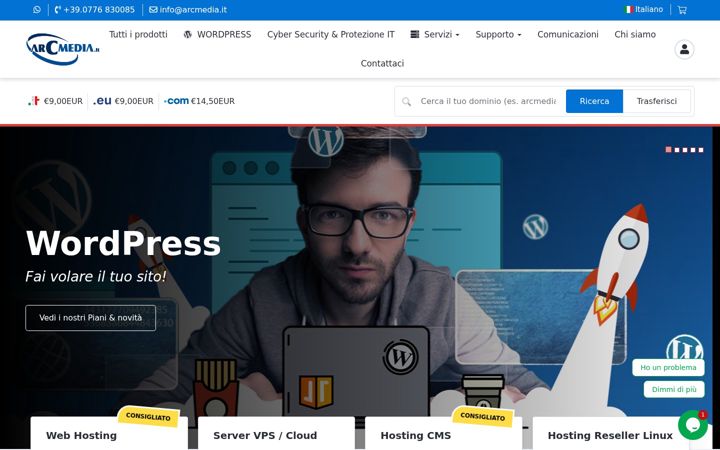Click the ArcMedia logo

point(63,49)
